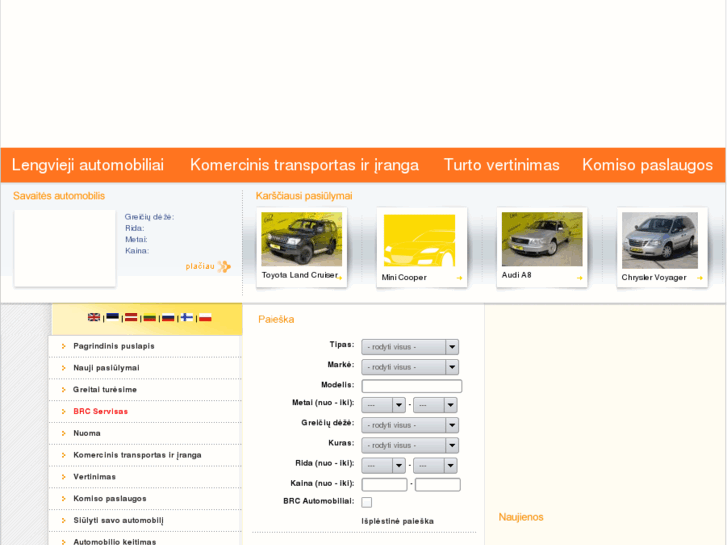The width and height of the screenshot is (727, 545).
Task: Click the Chrysler Voyager car title
Action: (654, 277)
